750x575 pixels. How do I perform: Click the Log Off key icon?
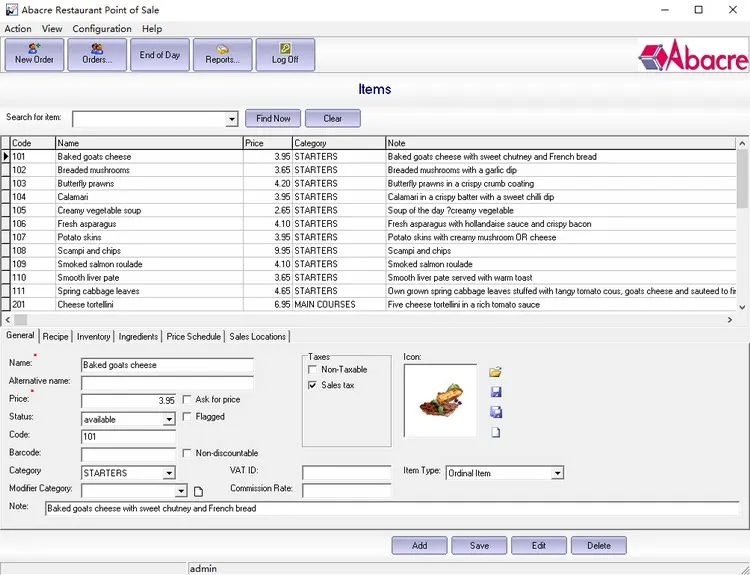coord(285,48)
